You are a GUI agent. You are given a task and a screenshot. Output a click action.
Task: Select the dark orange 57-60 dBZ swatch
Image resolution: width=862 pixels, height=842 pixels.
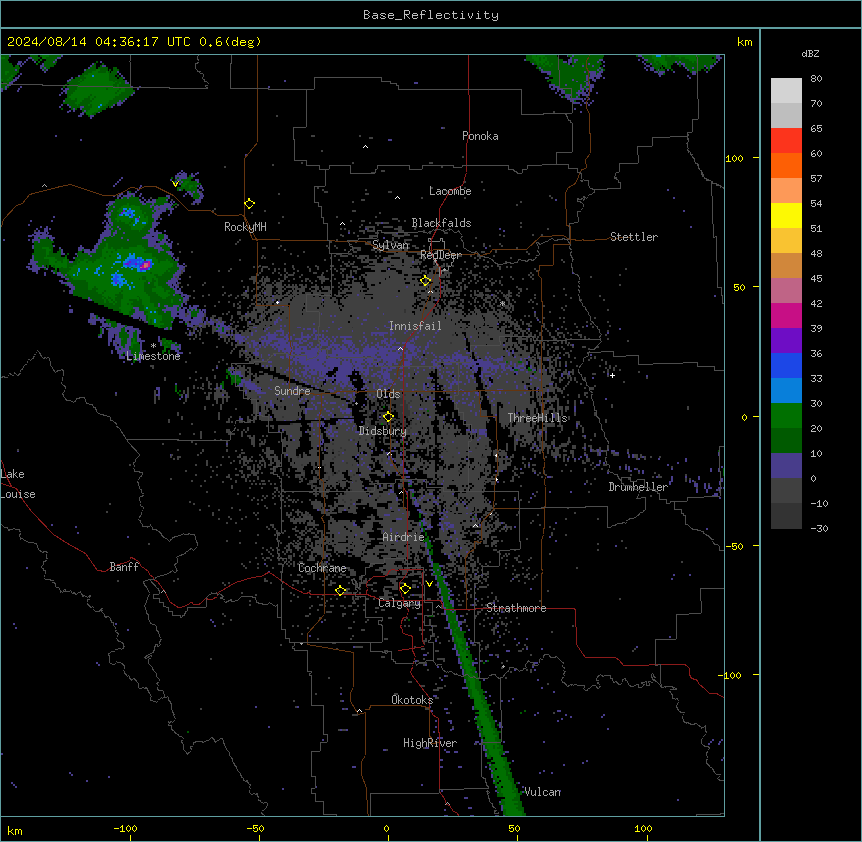coord(786,165)
